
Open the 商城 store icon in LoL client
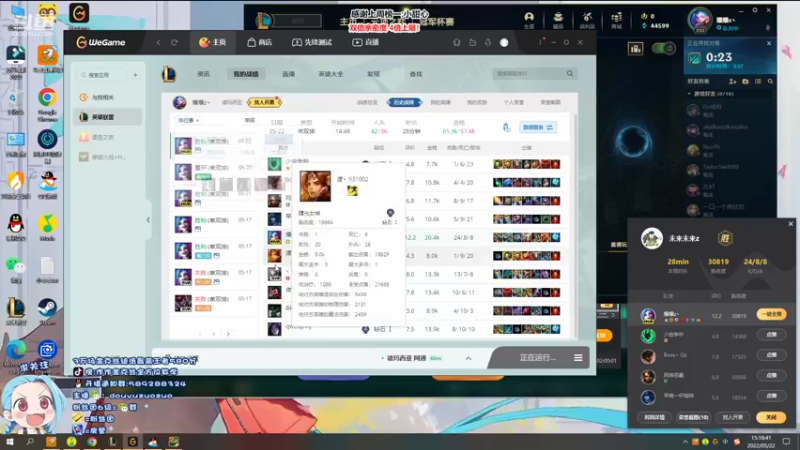[616, 20]
